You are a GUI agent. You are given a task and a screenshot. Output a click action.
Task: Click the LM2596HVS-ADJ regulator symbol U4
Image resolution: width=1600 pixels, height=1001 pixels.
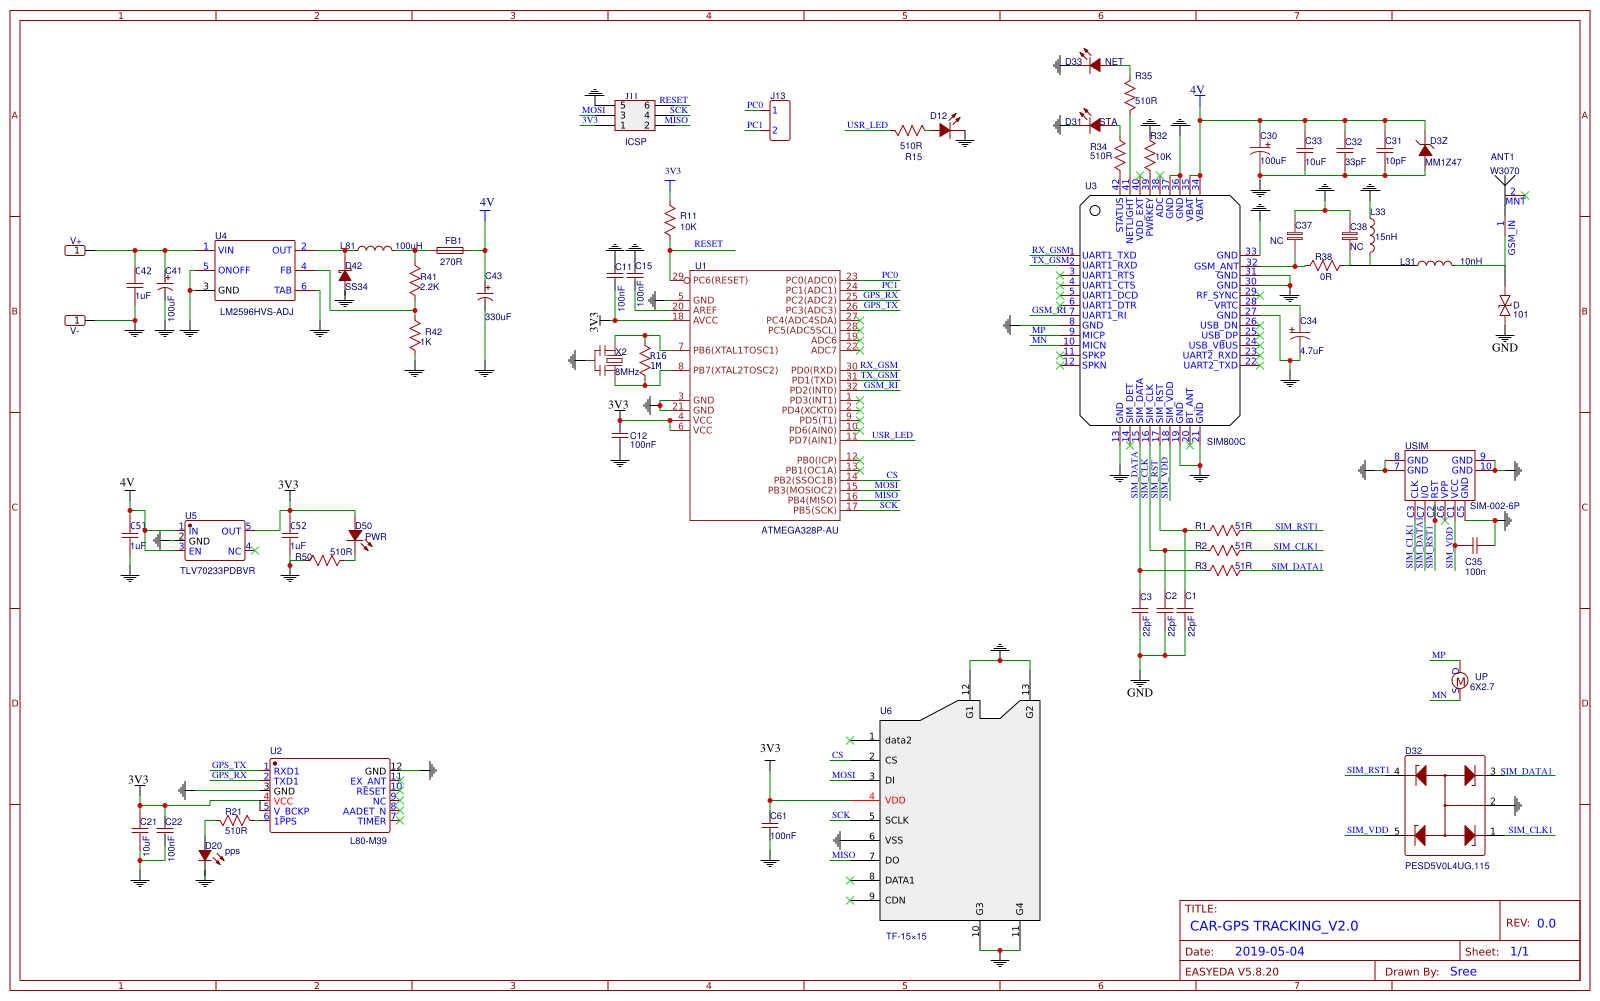click(255, 270)
